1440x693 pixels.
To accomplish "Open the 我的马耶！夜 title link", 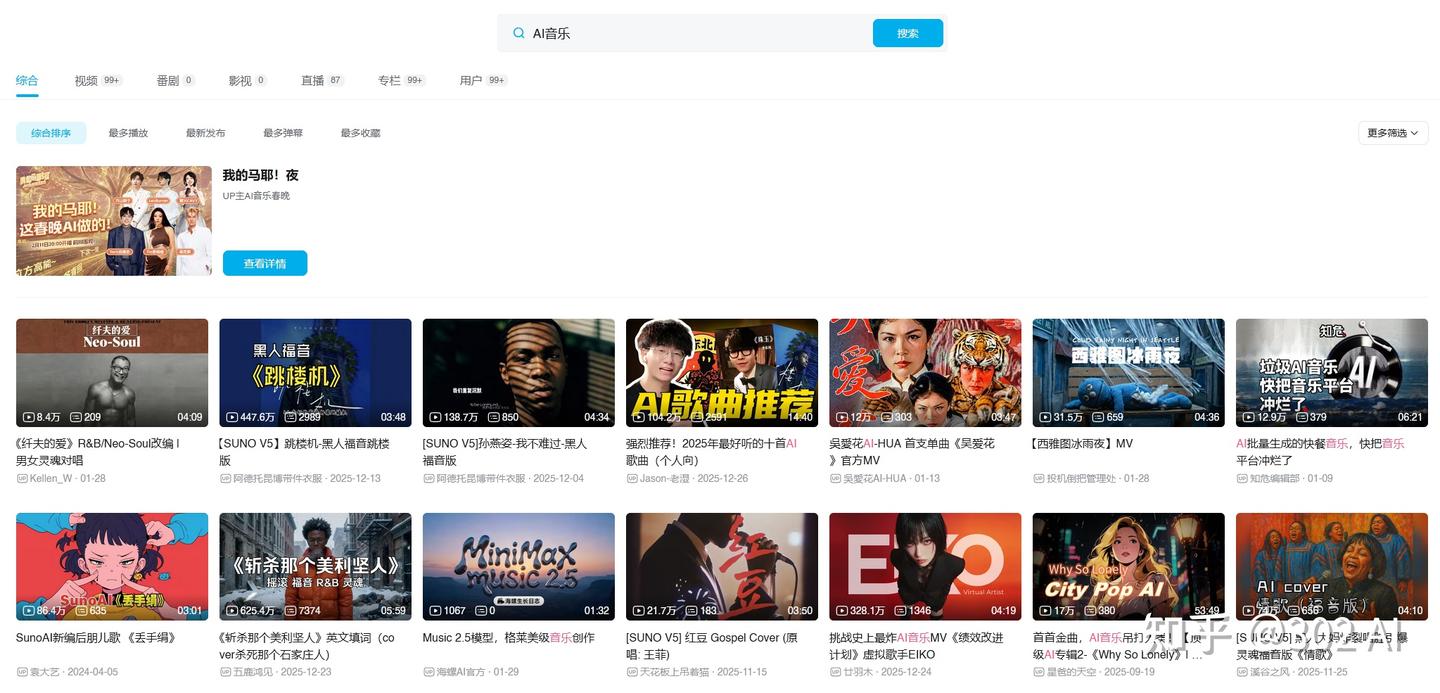I will click(x=260, y=175).
